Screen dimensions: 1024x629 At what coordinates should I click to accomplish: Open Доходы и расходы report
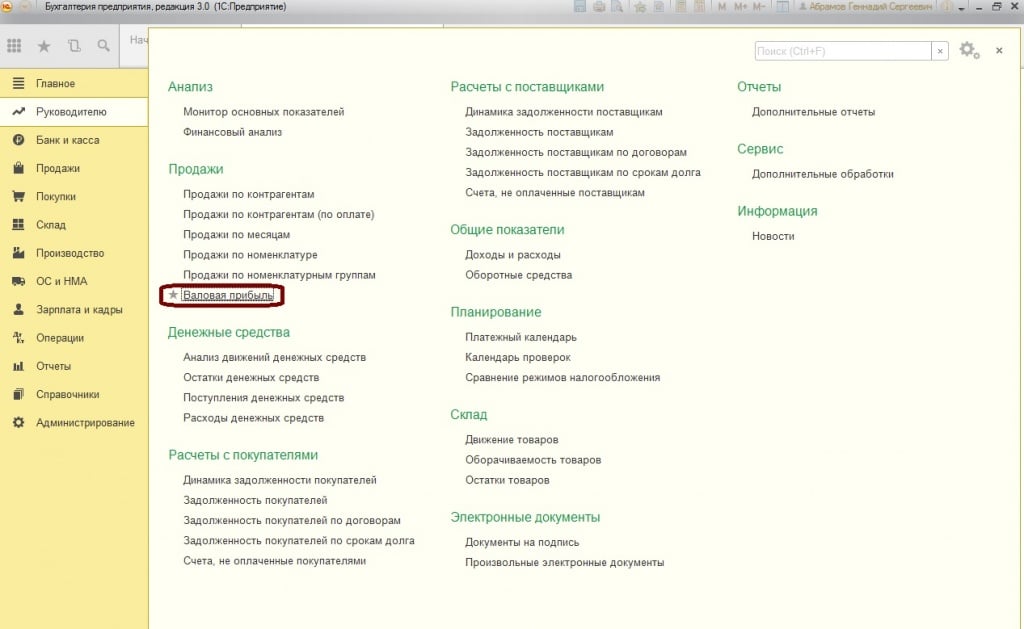(512, 255)
